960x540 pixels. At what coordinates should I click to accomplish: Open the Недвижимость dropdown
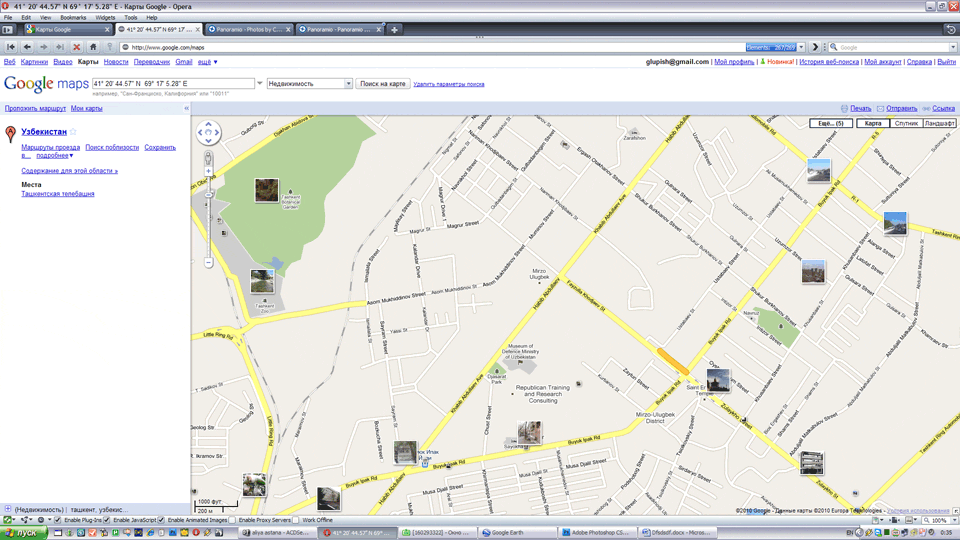tap(309, 83)
